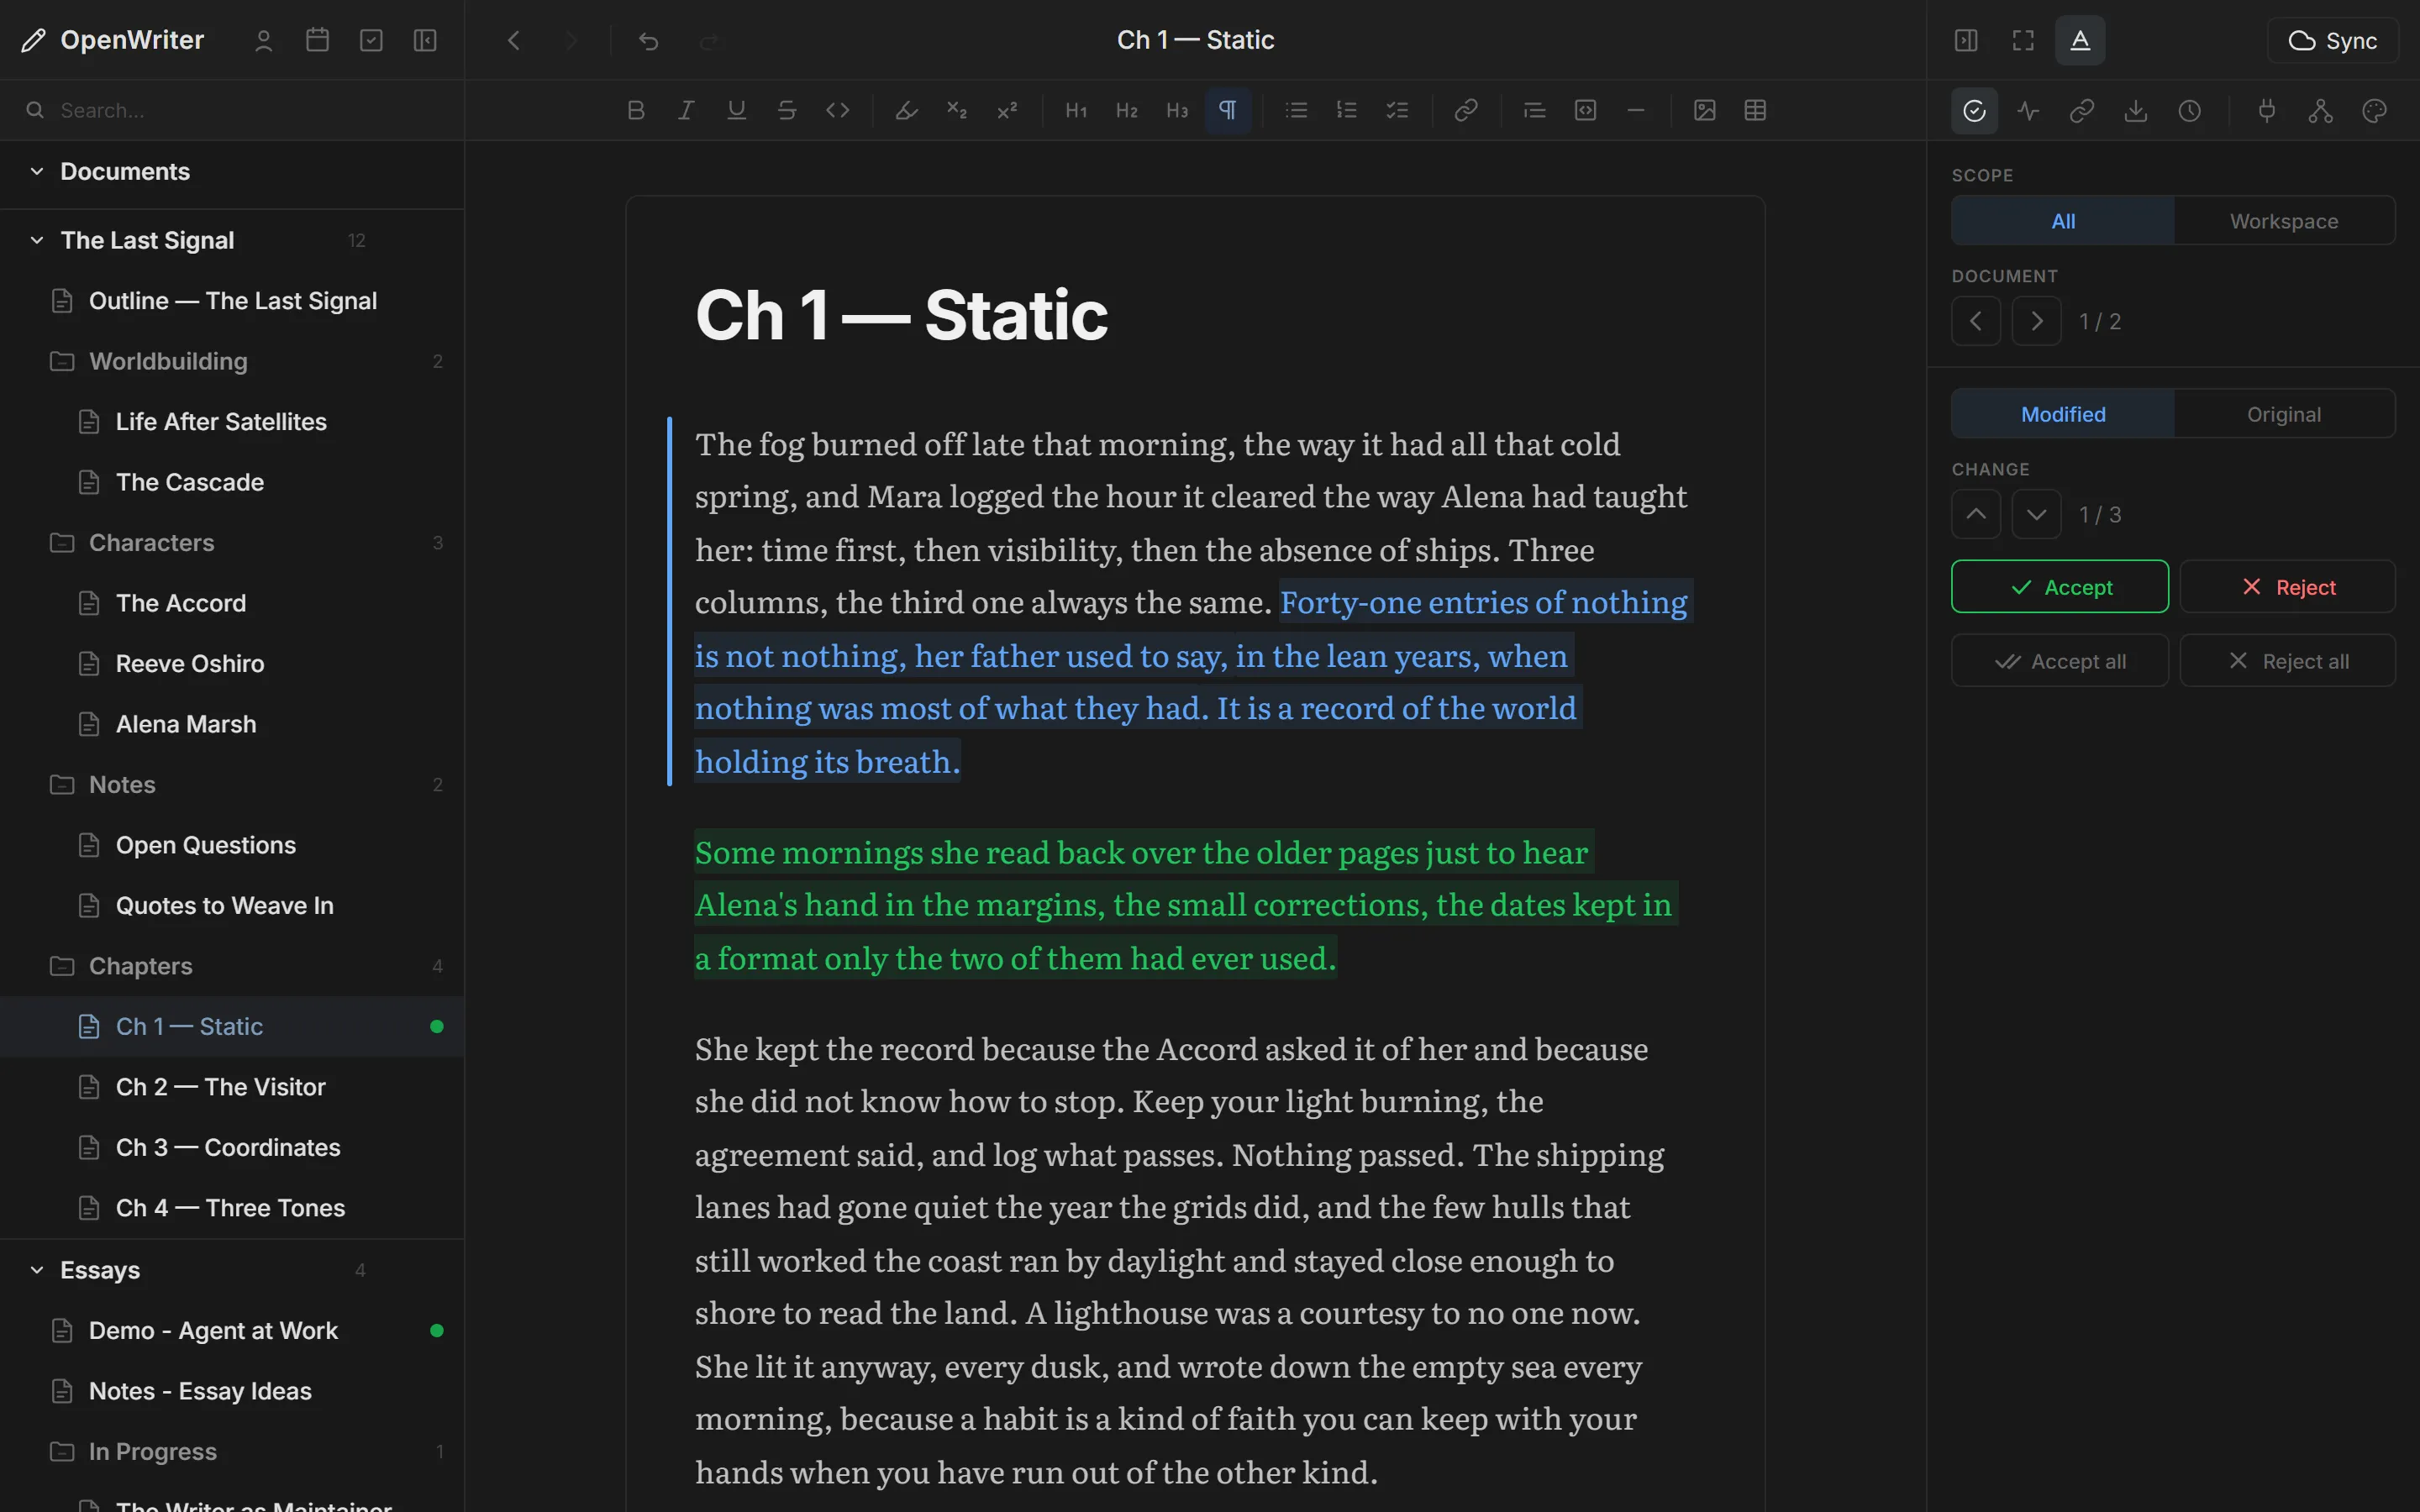Collapse left sidebar panel
Viewport: 2420px width, 1512px height.
click(425, 41)
